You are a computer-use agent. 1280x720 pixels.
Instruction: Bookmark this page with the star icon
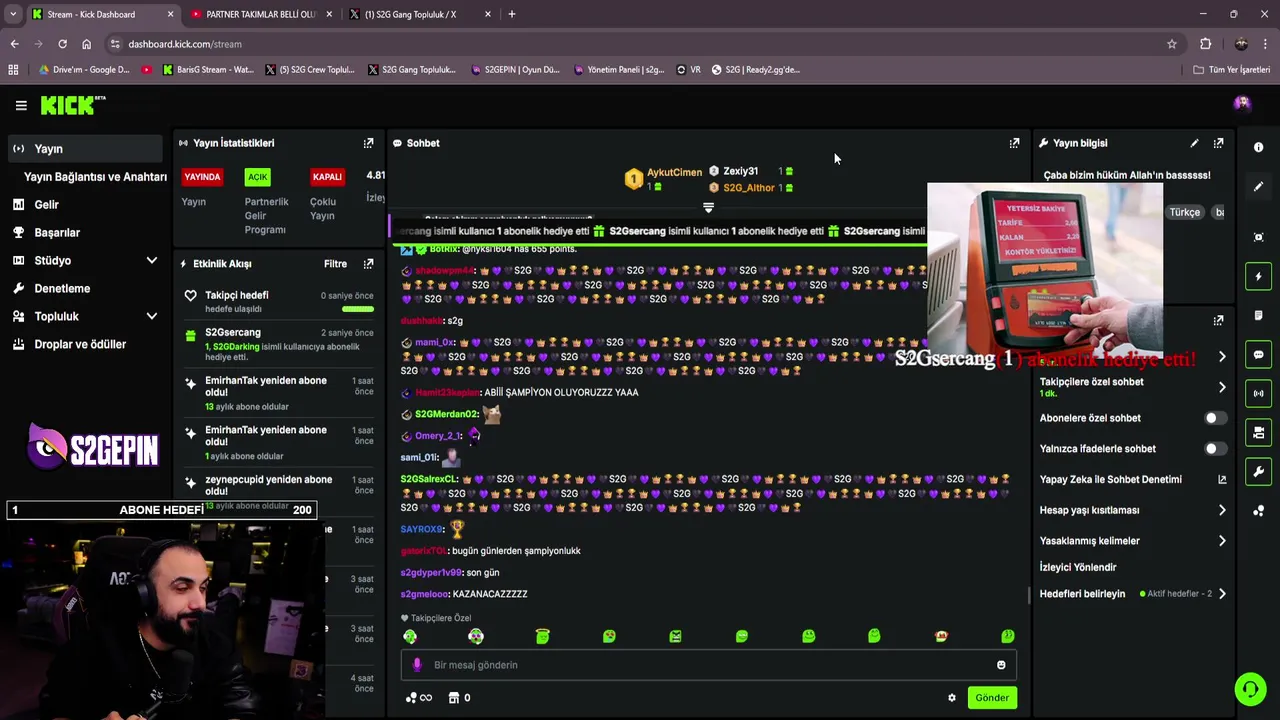1172,44
